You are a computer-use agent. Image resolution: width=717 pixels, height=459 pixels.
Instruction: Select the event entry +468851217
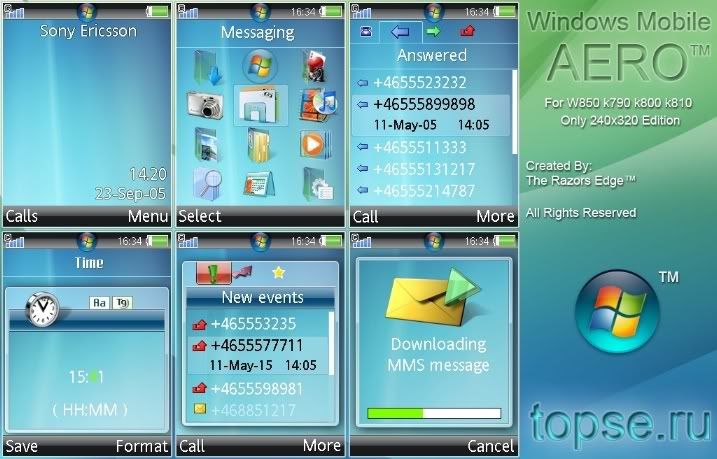[257, 410]
